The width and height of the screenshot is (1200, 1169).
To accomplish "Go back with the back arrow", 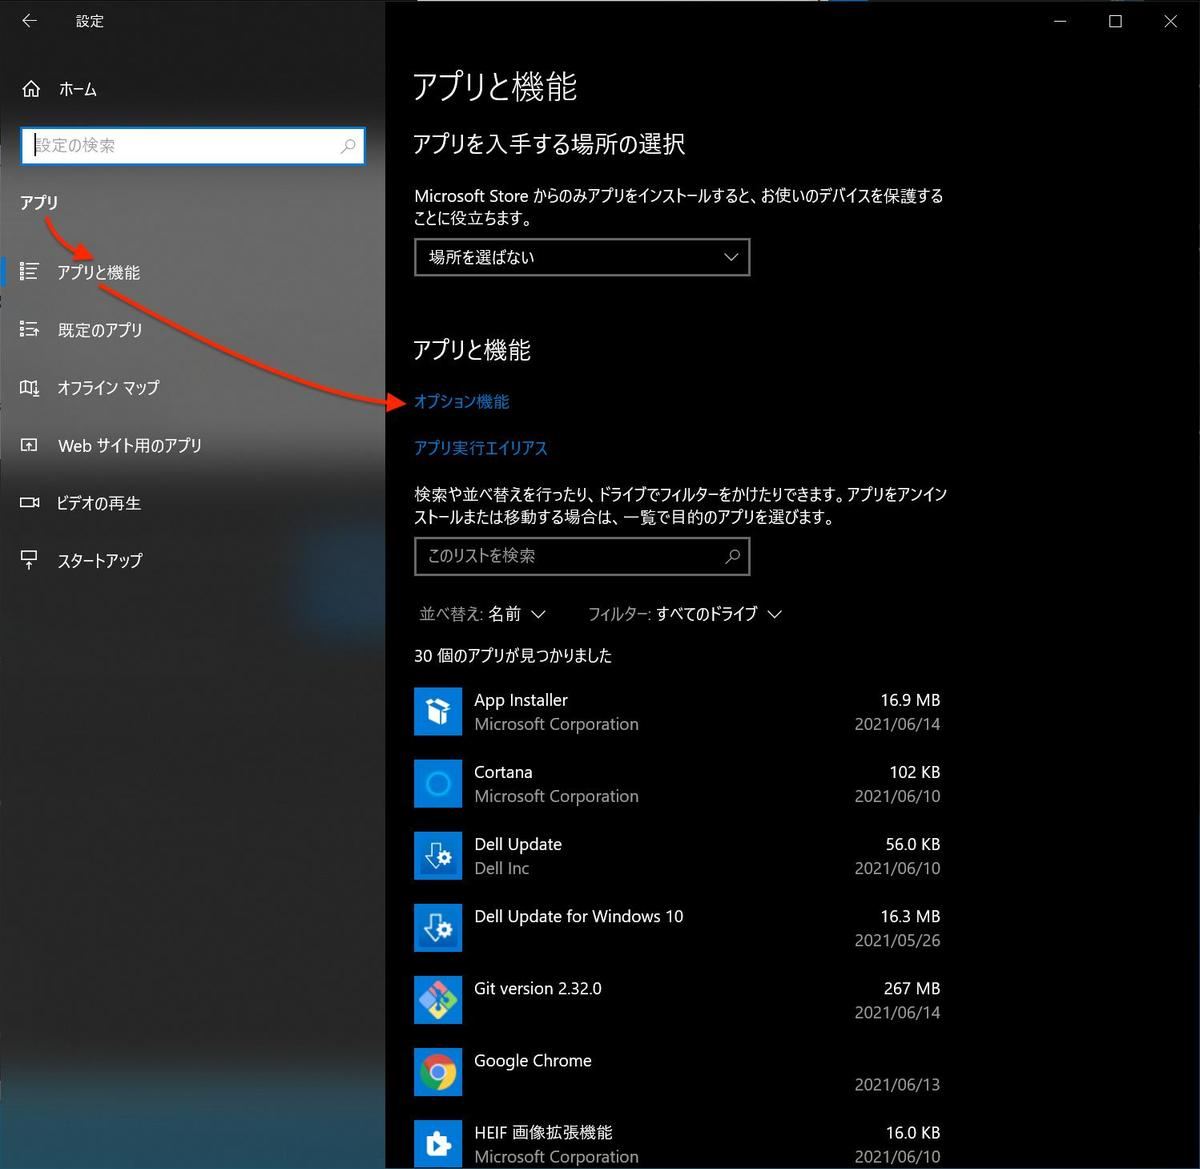I will [29, 20].
